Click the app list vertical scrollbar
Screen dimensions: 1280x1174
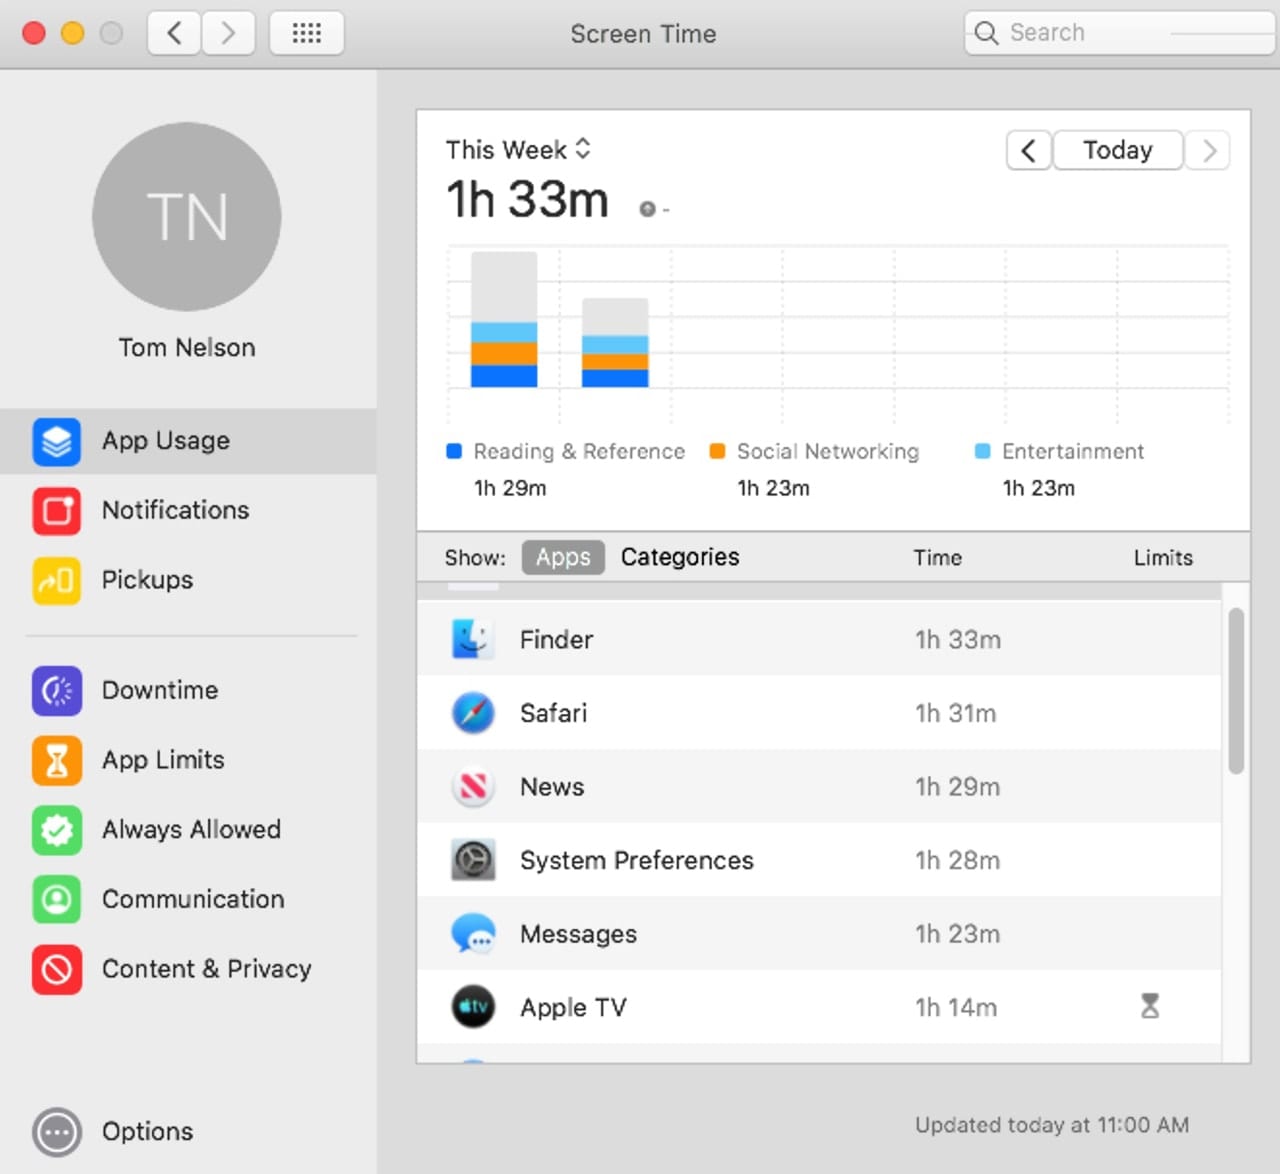tap(1236, 690)
